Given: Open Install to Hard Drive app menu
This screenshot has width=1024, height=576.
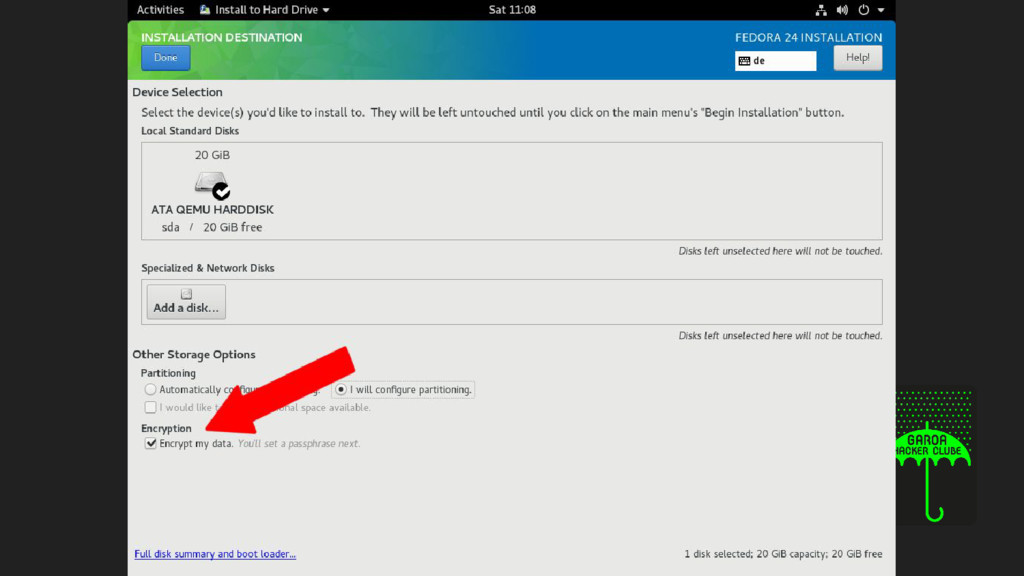Looking at the screenshot, I should pyautogui.click(x=264, y=10).
